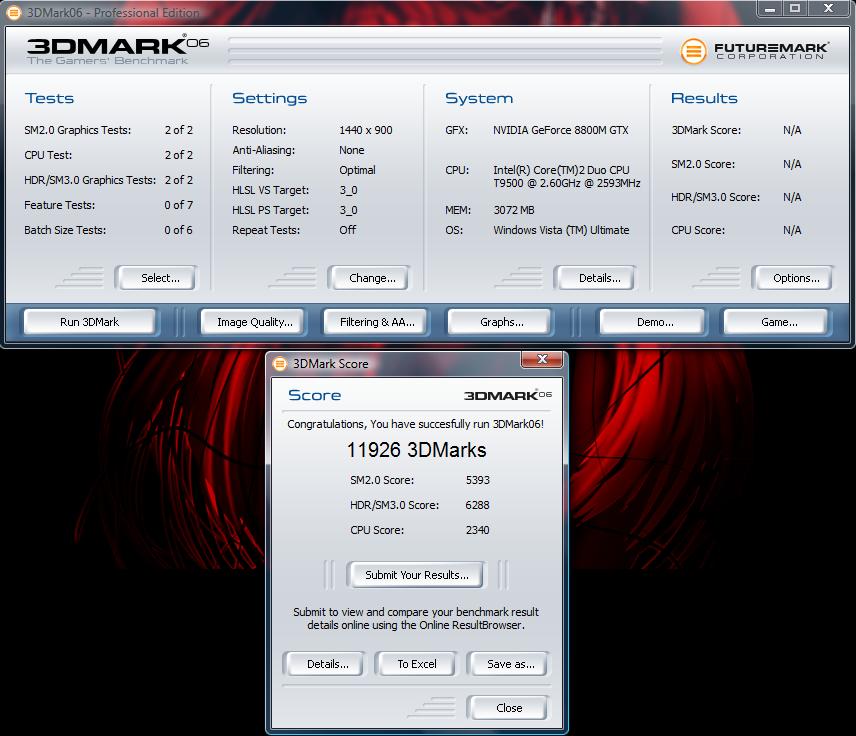Click Save as... in Score dialog

pyautogui.click(x=510, y=664)
